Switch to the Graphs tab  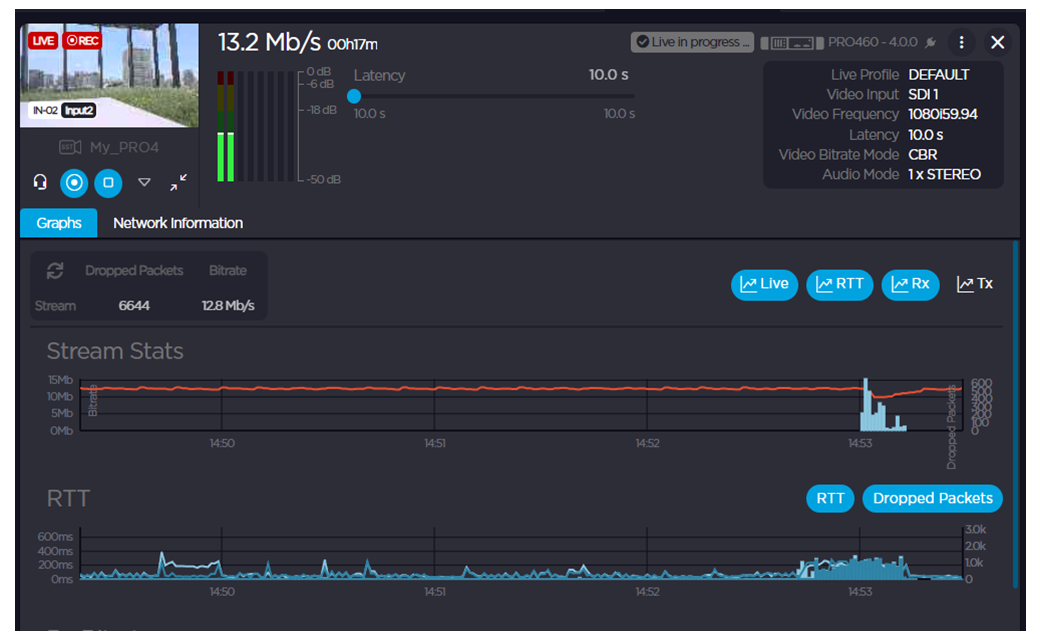[x=58, y=223]
